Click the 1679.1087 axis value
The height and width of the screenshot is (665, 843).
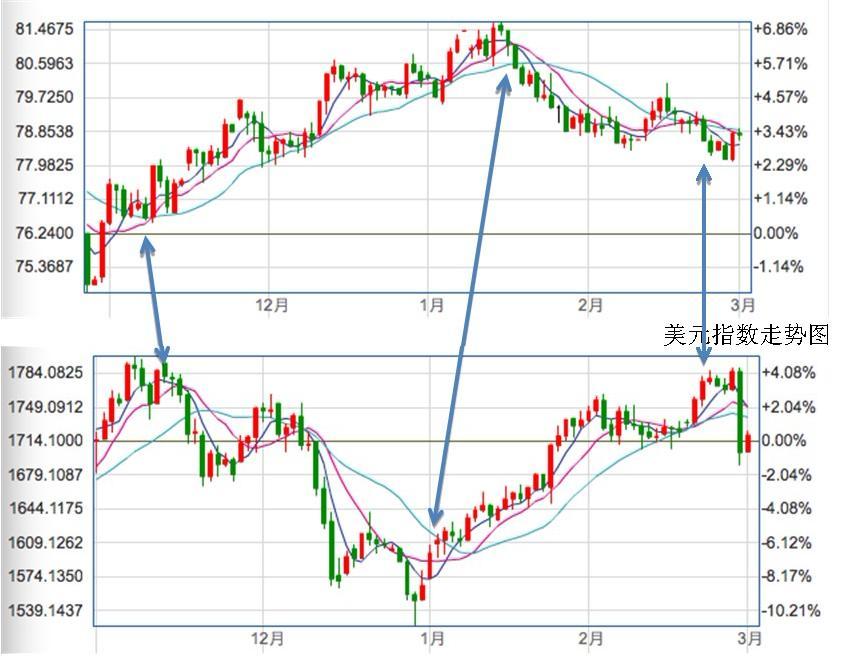click(46, 475)
